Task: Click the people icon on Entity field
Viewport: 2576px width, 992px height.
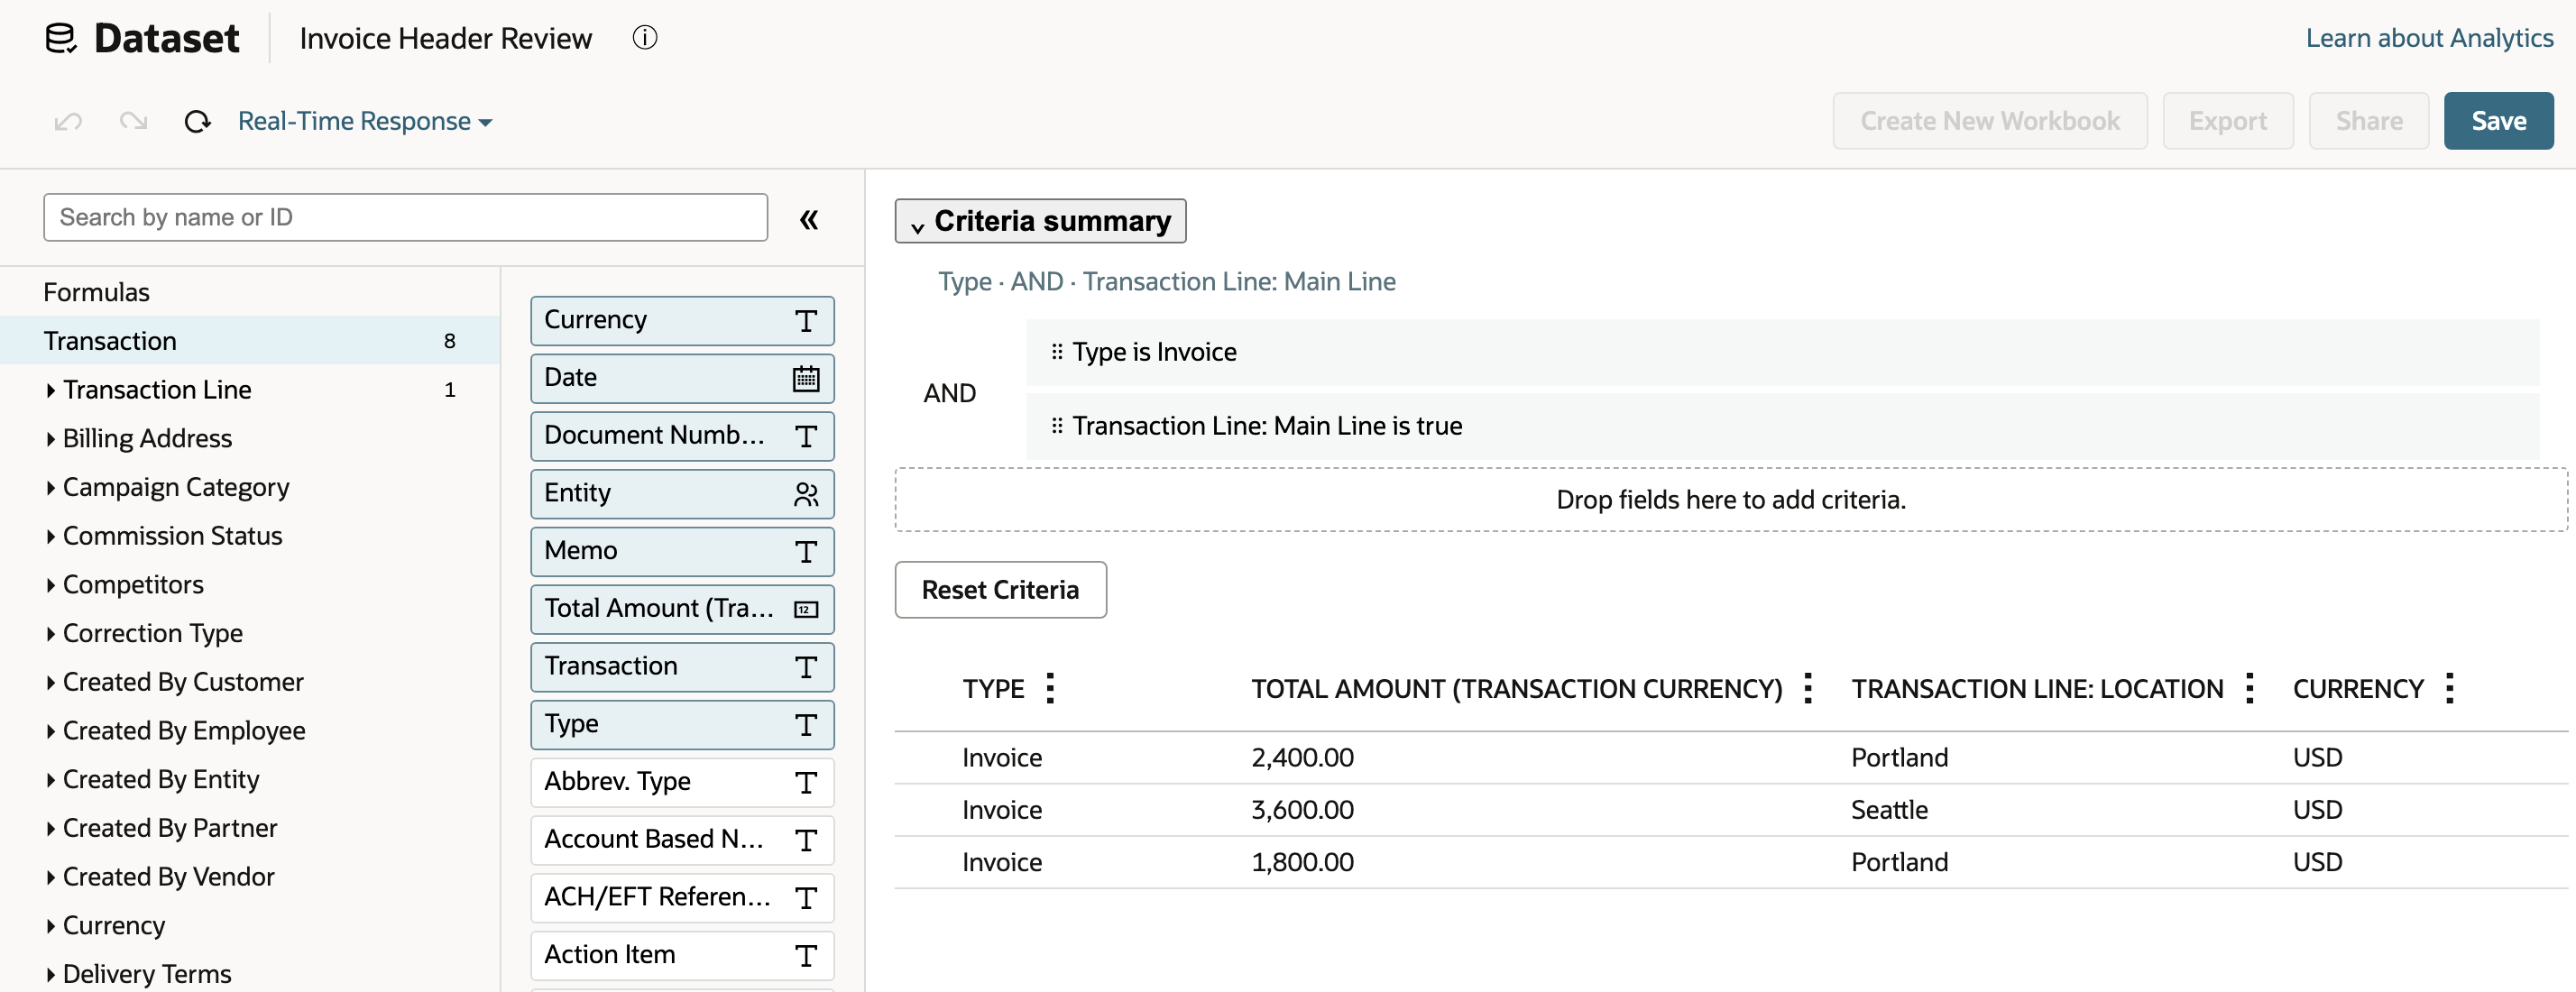Action: tap(806, 494)
